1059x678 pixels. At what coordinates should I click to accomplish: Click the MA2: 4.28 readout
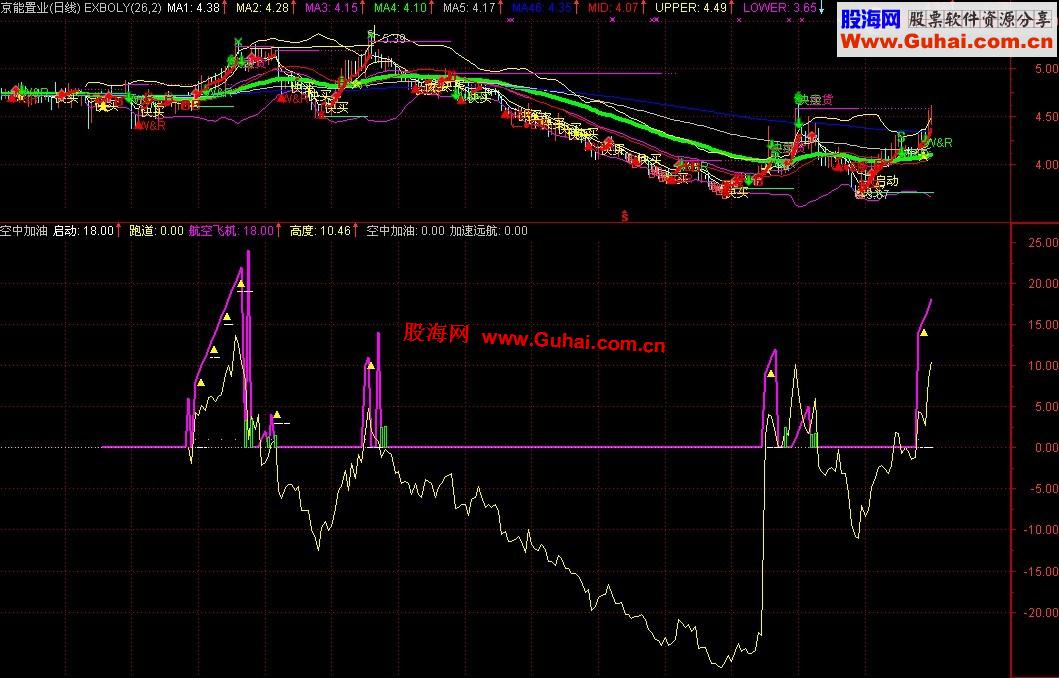(262, 8)
